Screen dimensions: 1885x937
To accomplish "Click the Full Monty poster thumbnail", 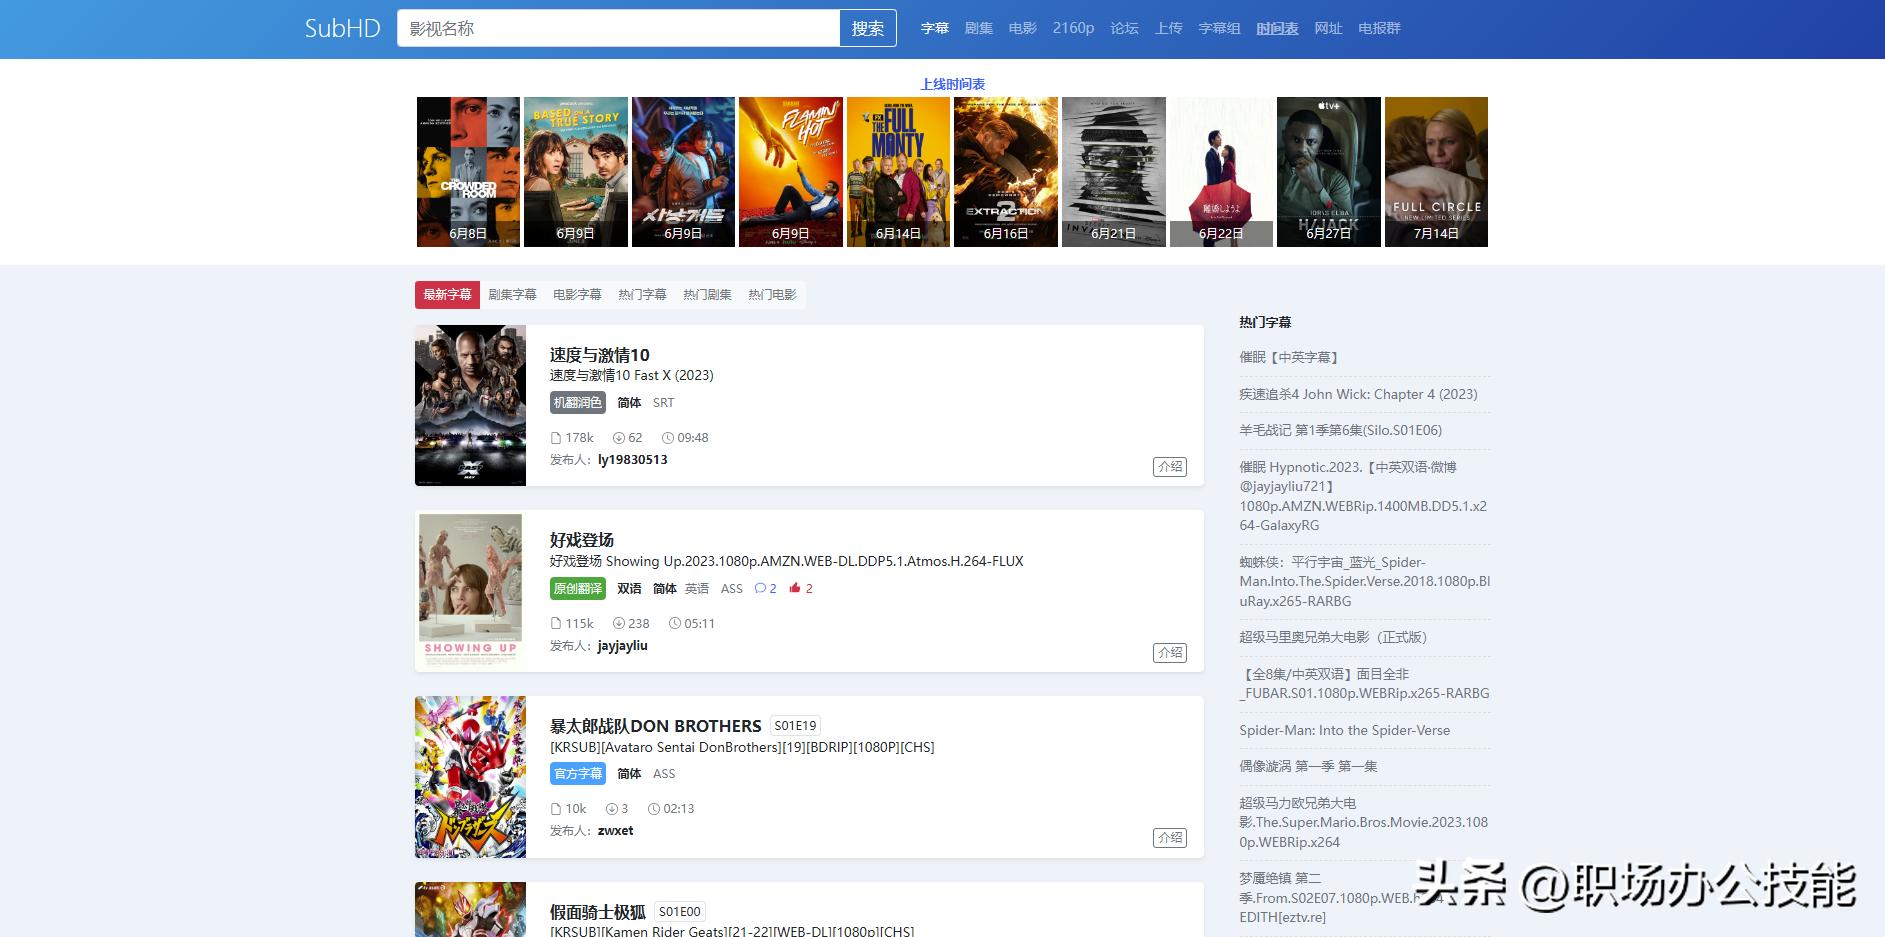I will click(898, 171).
